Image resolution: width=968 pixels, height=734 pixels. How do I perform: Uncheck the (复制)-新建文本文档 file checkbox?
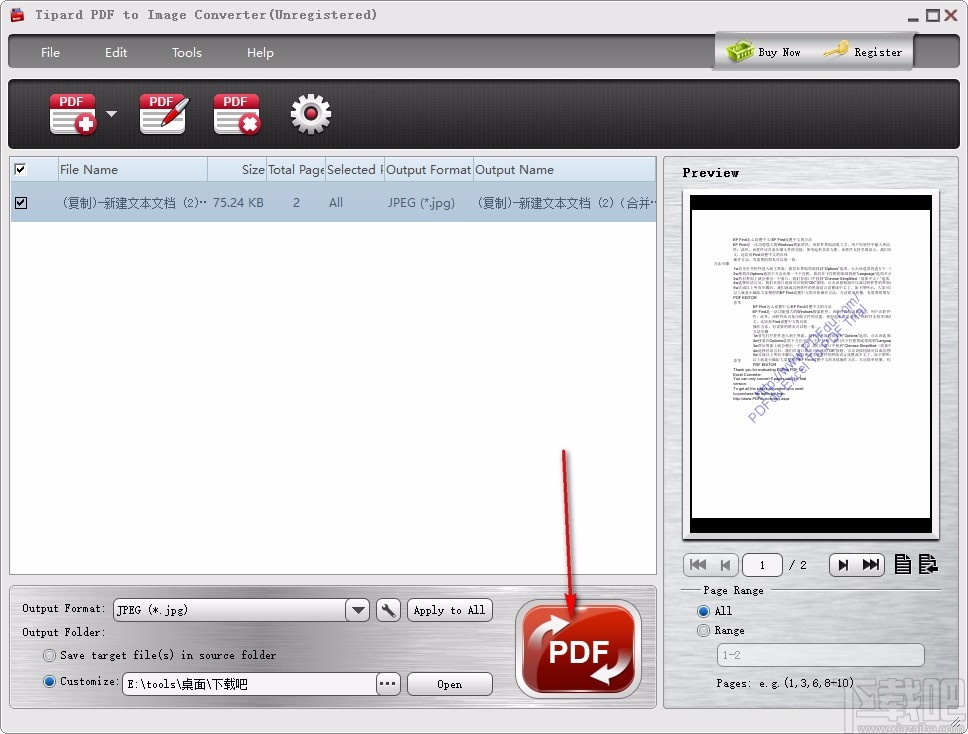point(21,202)
